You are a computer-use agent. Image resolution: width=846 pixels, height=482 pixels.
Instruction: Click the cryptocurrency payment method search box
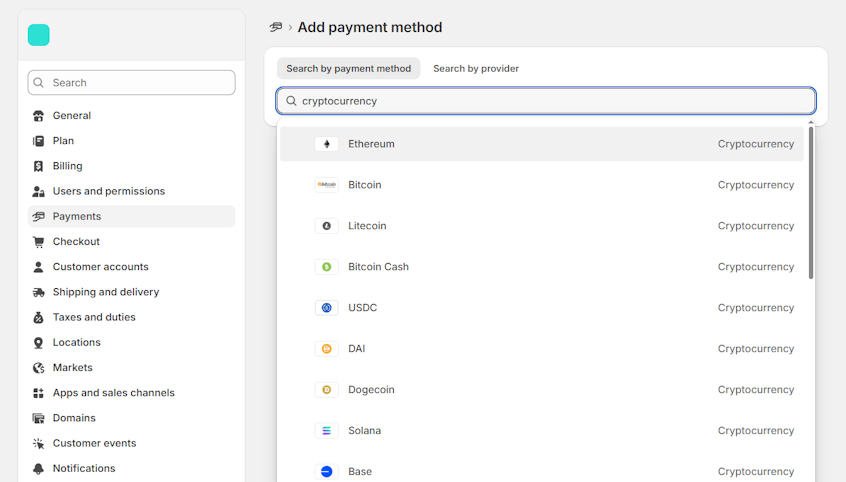point(546,101)
